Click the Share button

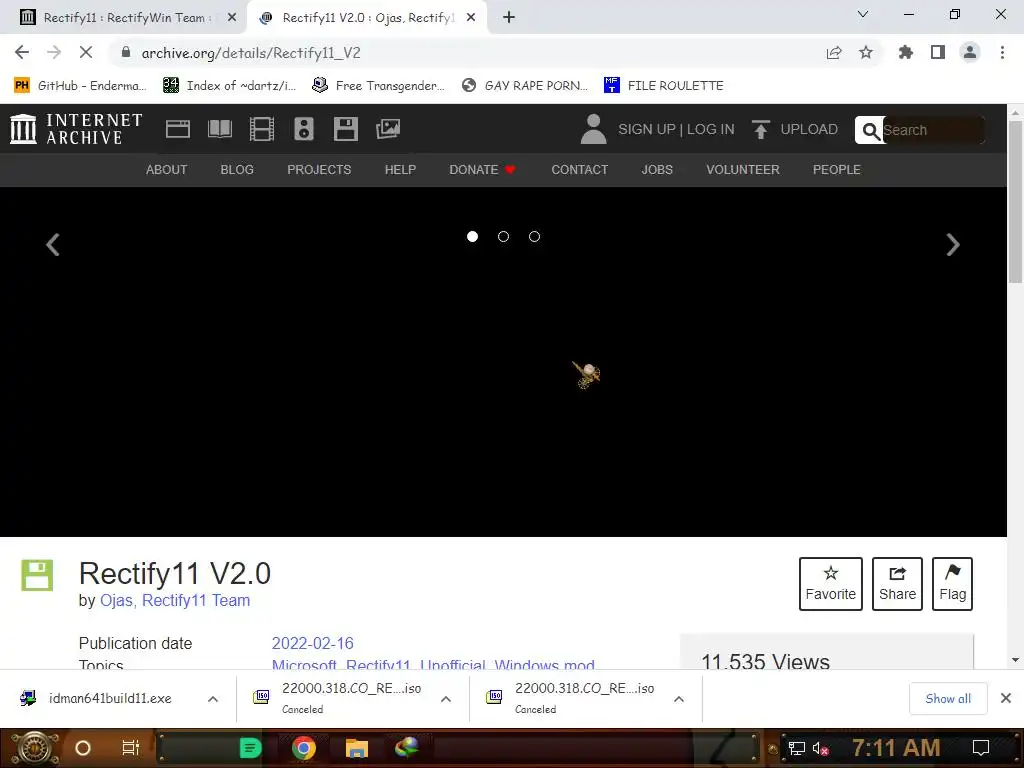897,584
